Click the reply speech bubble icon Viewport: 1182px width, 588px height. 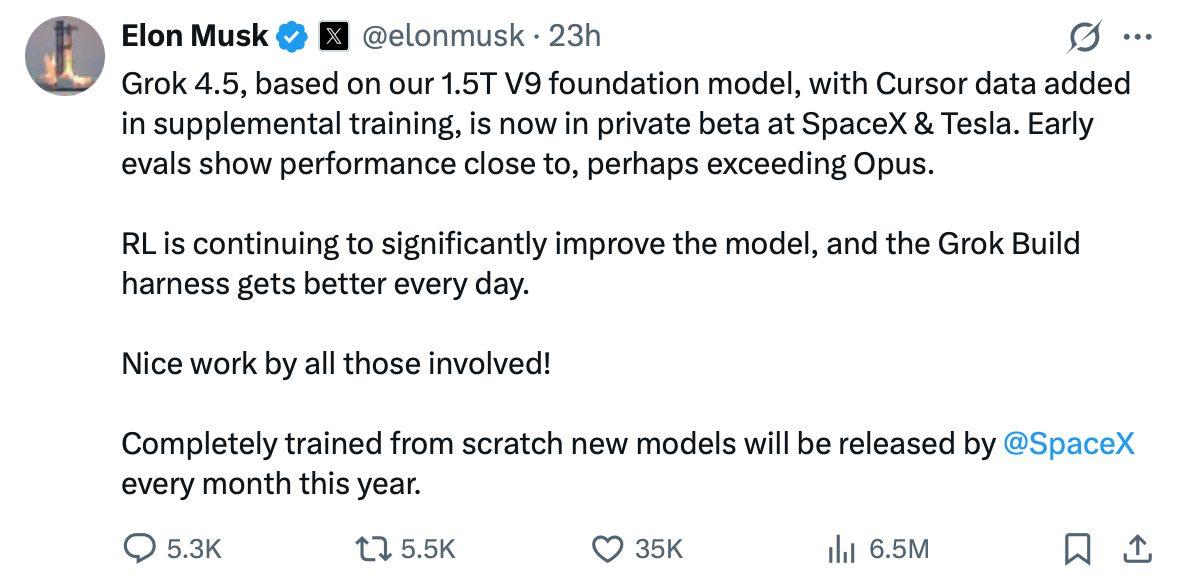[x=139, y=548]
